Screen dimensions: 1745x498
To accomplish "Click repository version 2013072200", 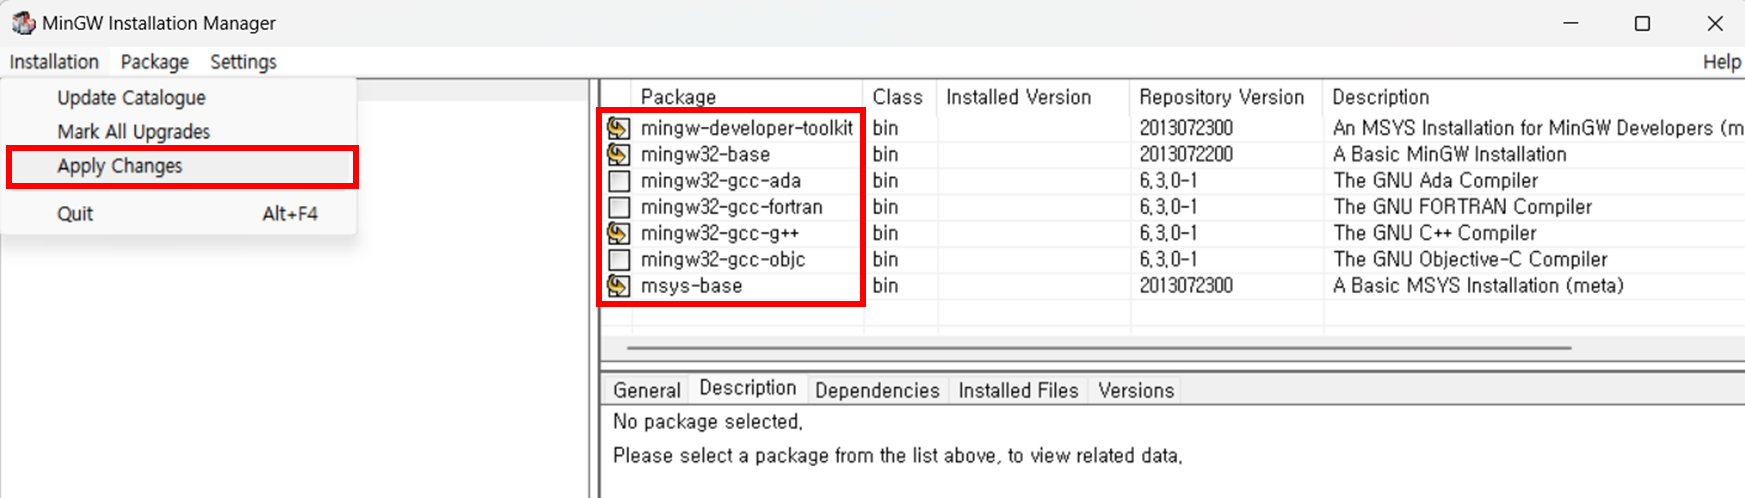I will (1186, 154).
